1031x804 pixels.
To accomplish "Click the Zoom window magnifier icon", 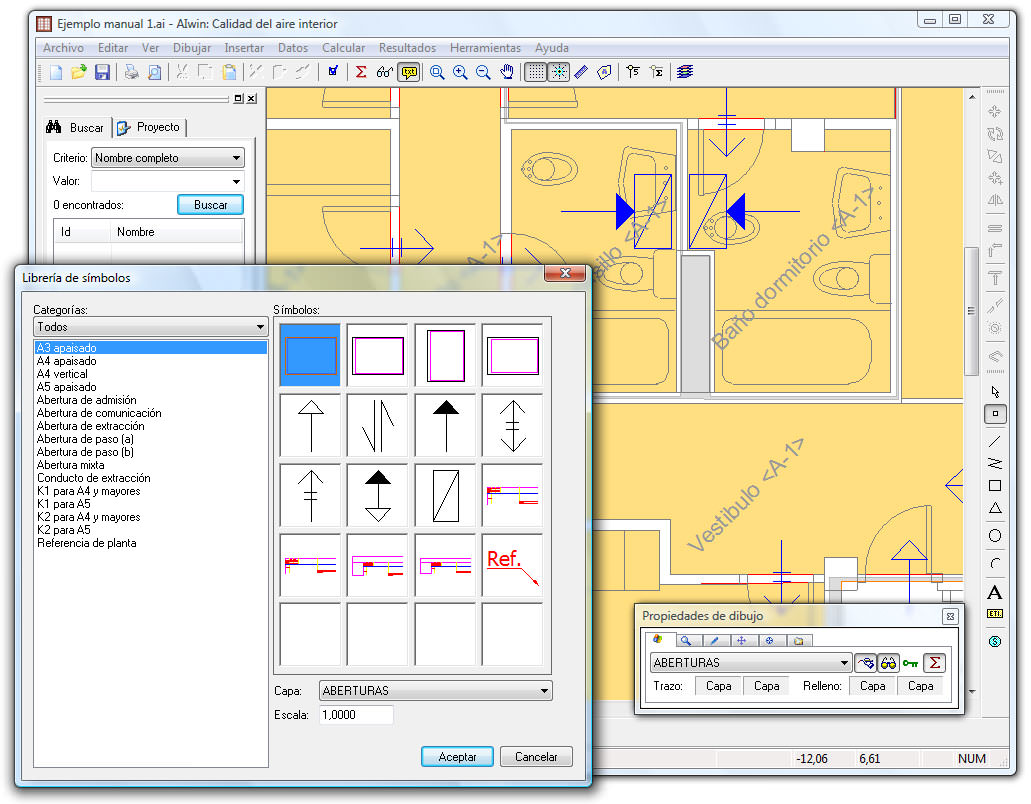I will (437, 72).
